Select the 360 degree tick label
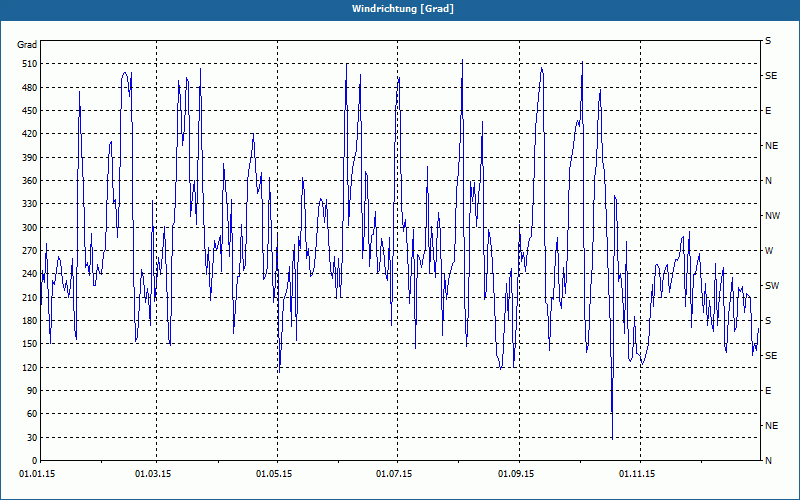The width and height of the screenshot is (800, 500). pos(30,181)
